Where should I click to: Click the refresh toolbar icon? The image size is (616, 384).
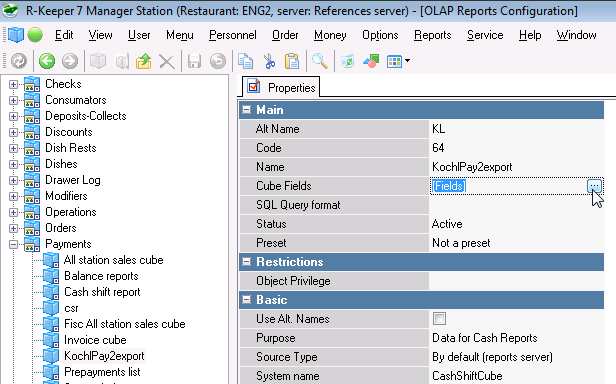click(x=18, y=61)
